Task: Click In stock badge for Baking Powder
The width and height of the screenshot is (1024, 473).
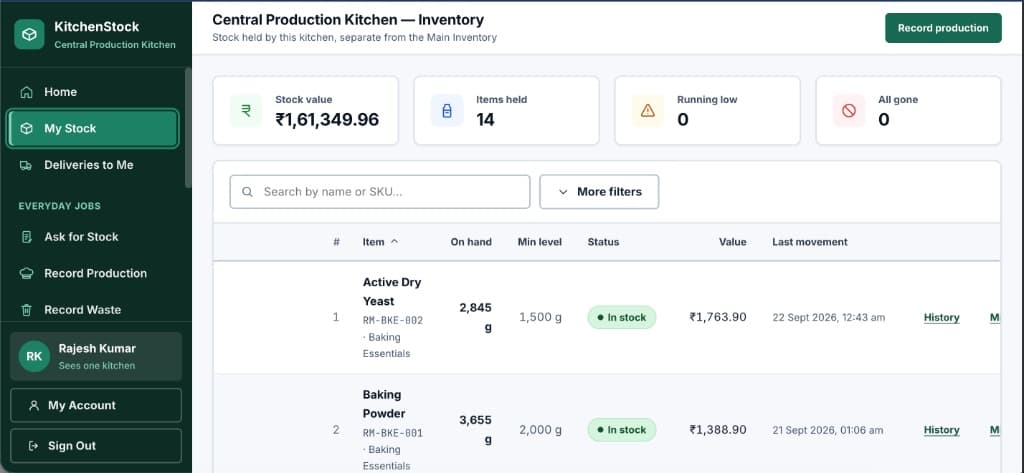Action: pyautogui.click(x=622, y=430)
